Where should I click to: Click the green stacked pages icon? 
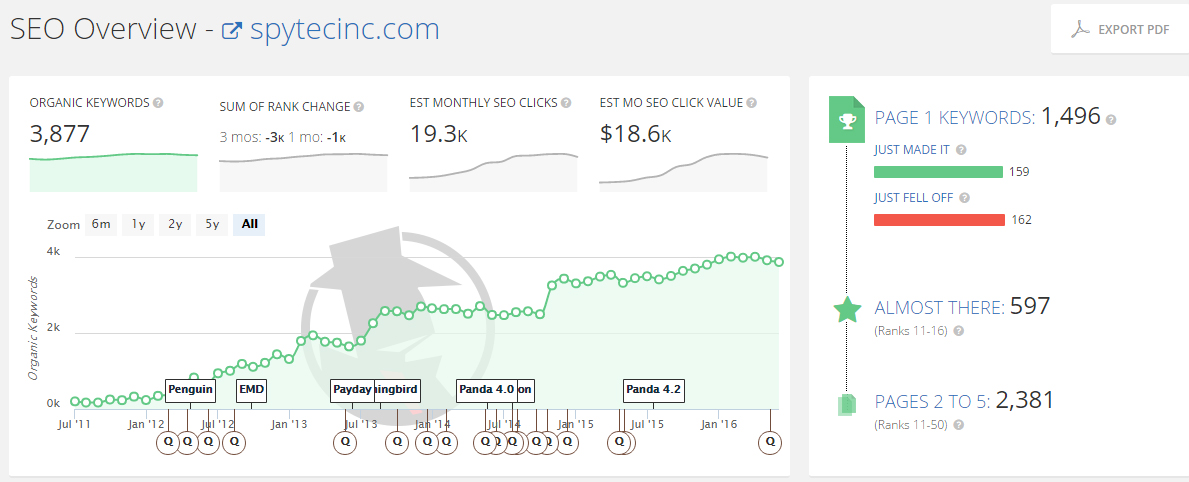click(x=847, y=404)
